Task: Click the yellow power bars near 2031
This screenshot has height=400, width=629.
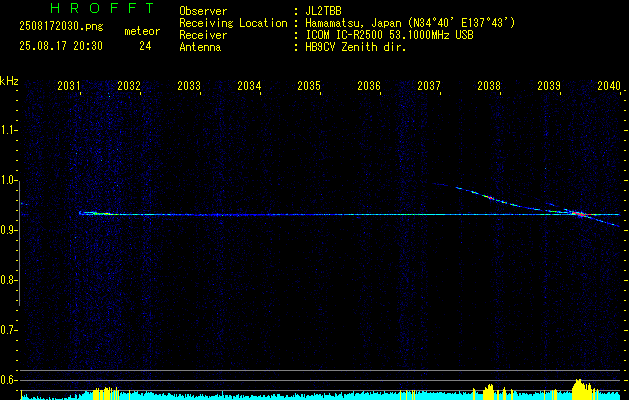Action: pyautogui.click(x=106, y=393)
